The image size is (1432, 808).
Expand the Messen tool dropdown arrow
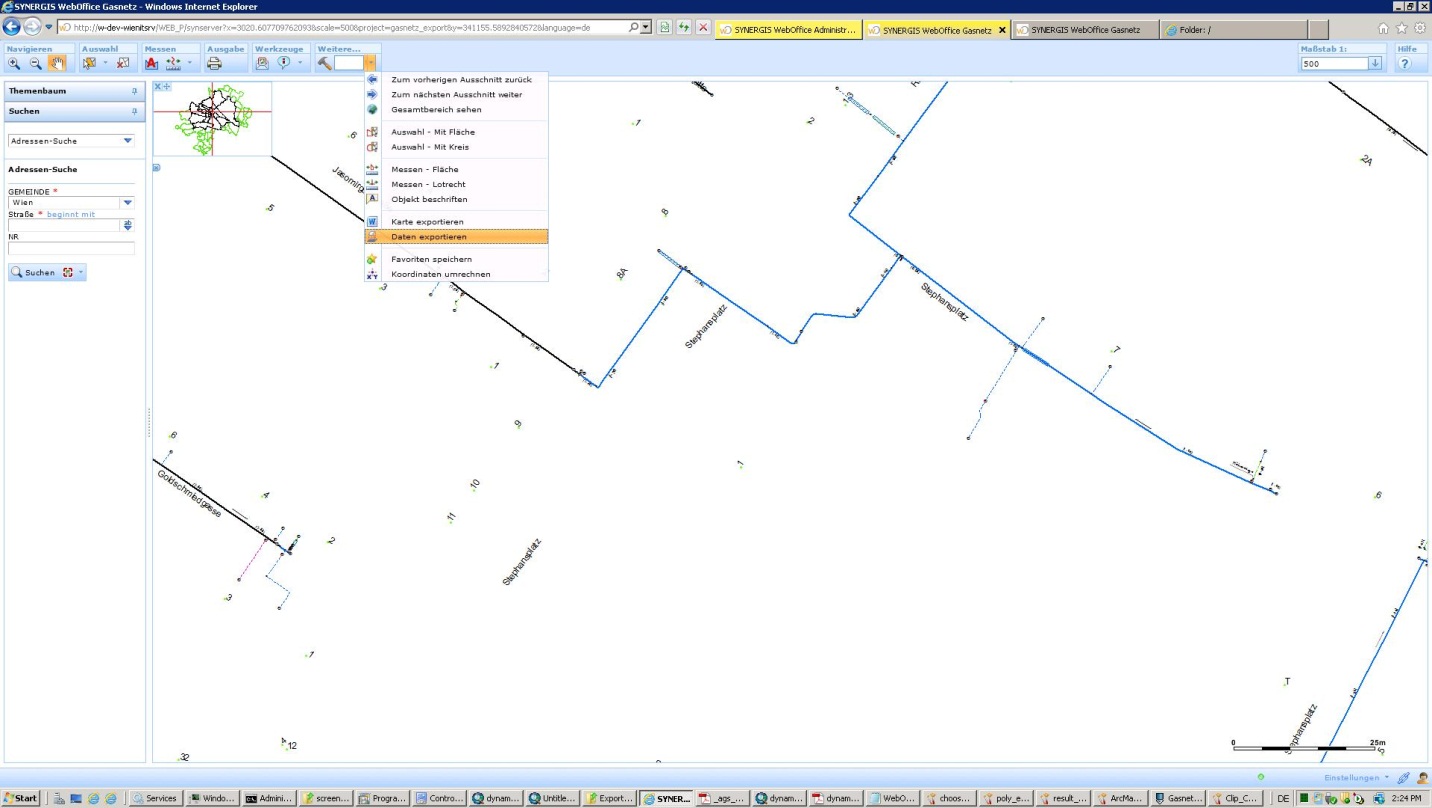tap(192, 63)
